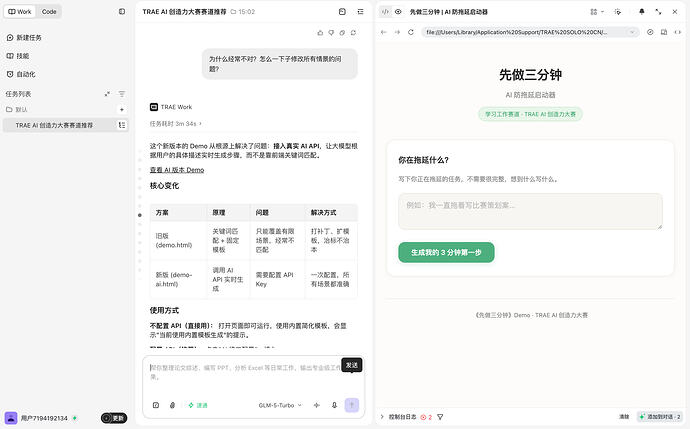Click 添加到对话 · 2 button
The width and height of the screenshot is (690, 429).
[660, 417]
